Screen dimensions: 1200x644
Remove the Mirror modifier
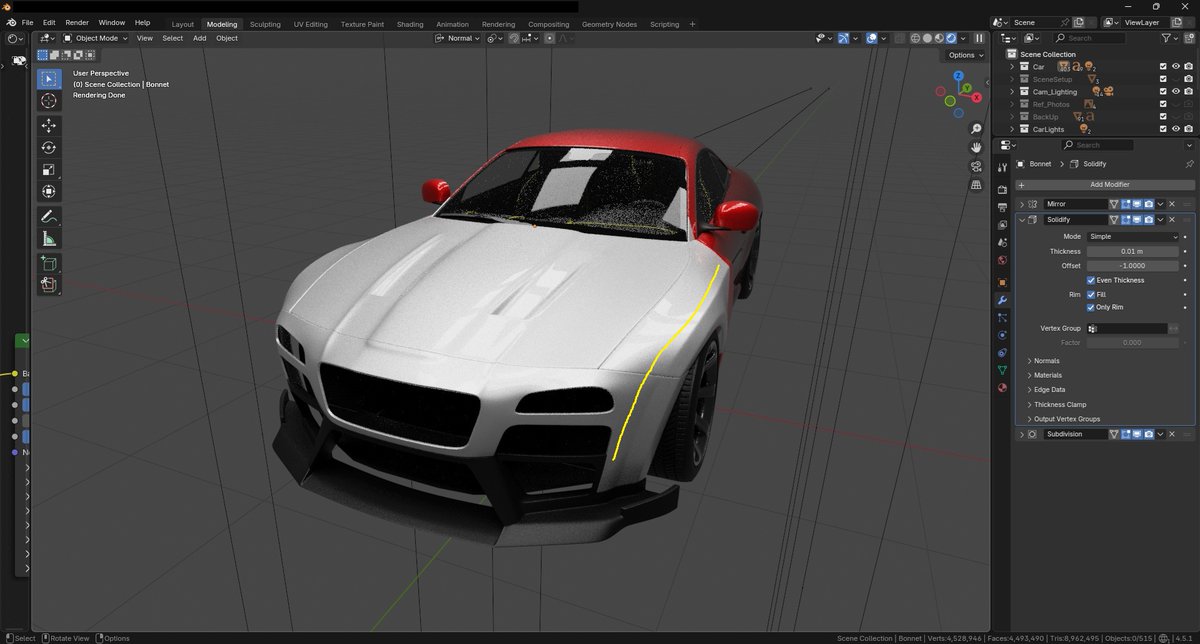pyautogui.click(x=1172, y=204)
